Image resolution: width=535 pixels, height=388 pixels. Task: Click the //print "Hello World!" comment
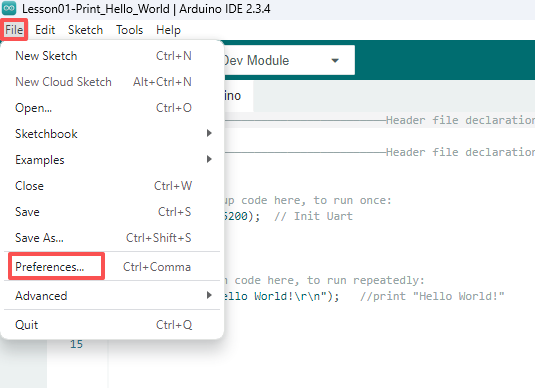(432, 296)
